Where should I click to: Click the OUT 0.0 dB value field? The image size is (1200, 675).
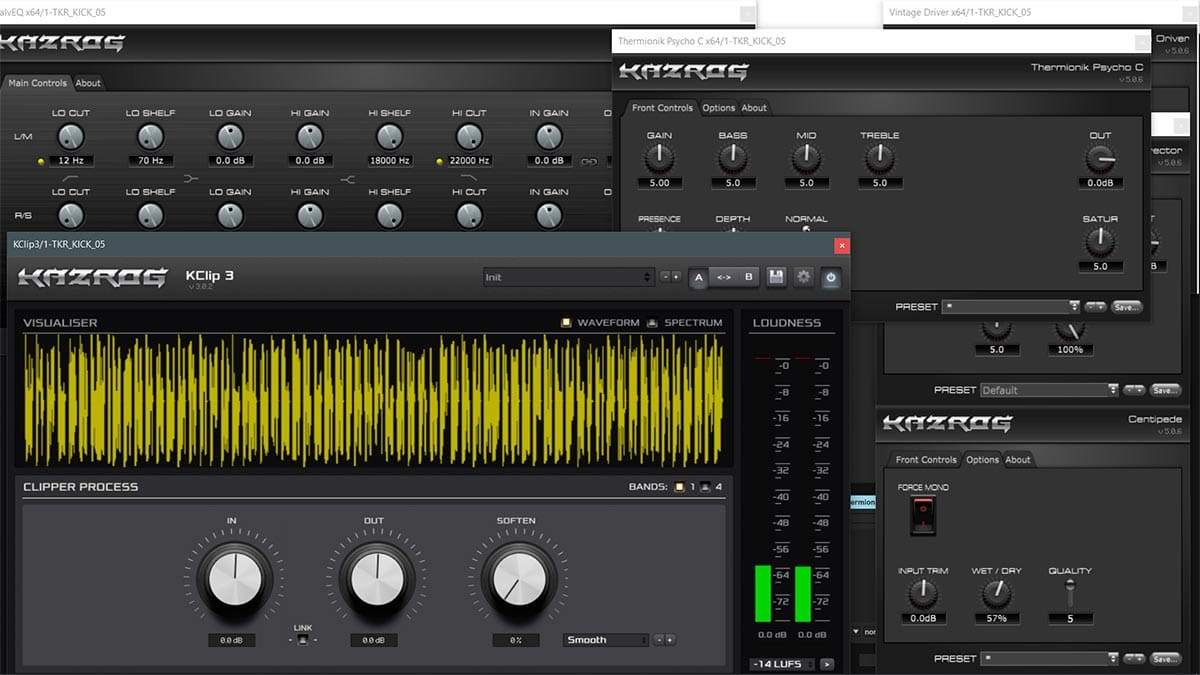pyautogui.click(x=374, y=640)
